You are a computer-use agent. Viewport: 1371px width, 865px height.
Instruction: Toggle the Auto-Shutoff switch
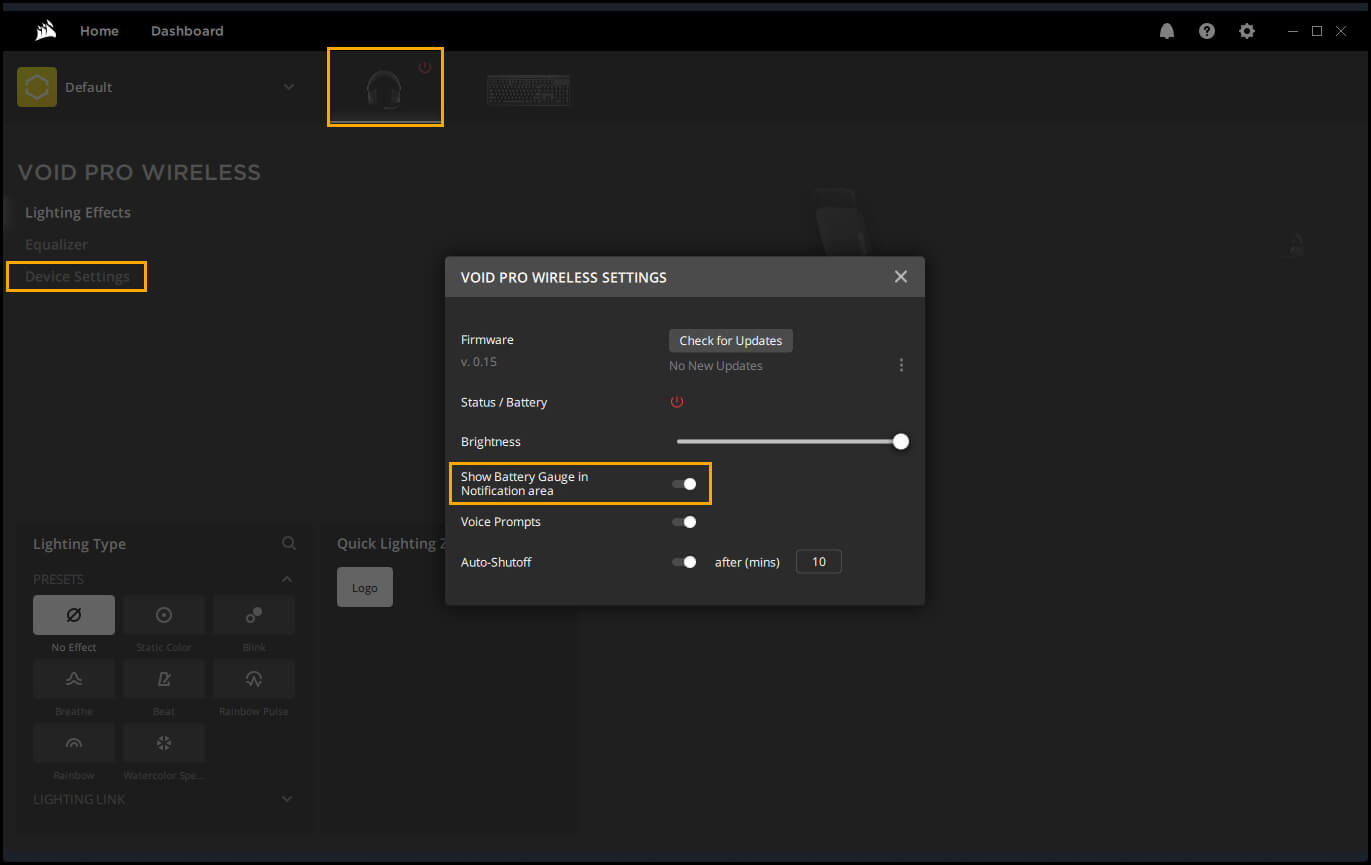pyautogui.click(x=684, y=562)
